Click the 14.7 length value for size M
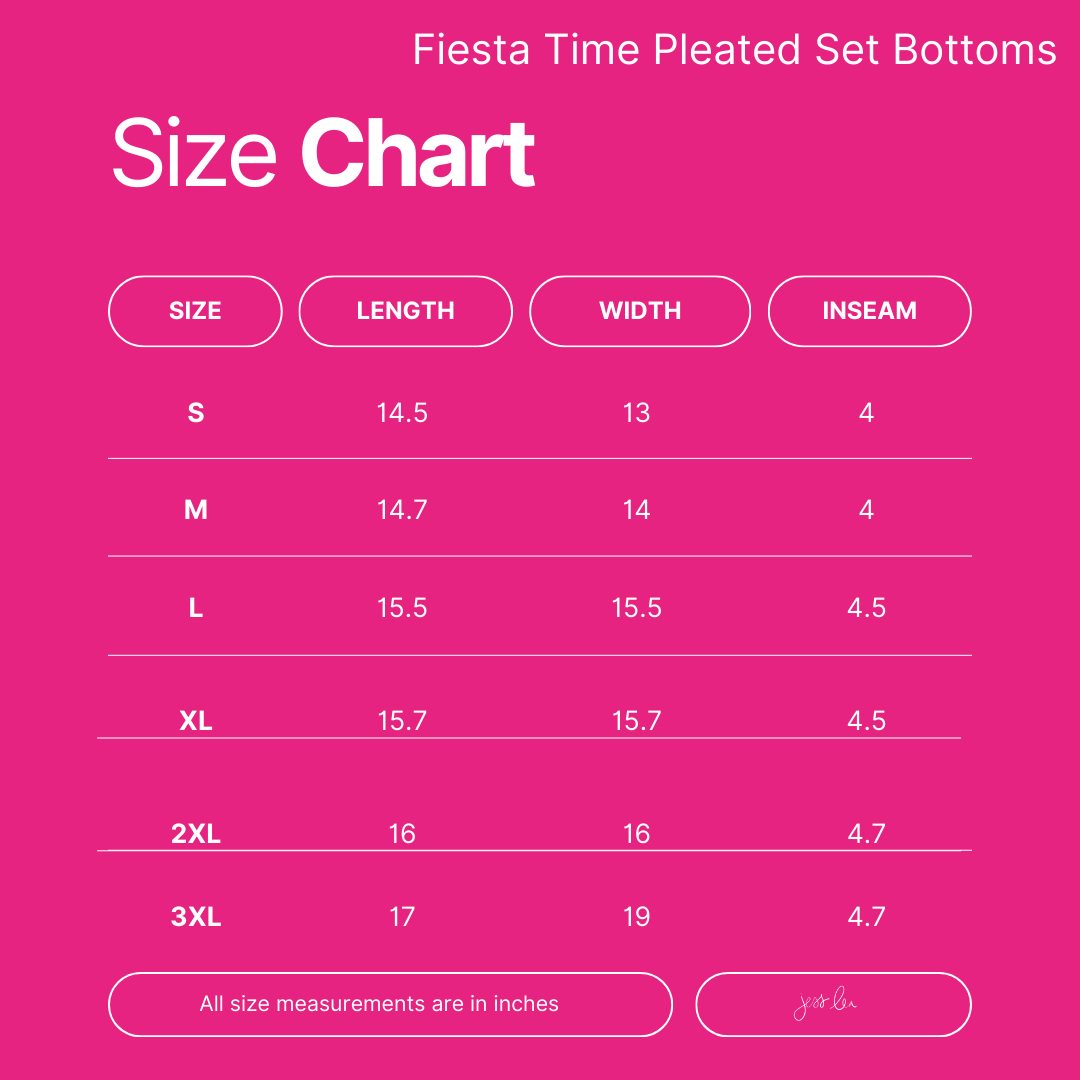 [x=402, y=510]
